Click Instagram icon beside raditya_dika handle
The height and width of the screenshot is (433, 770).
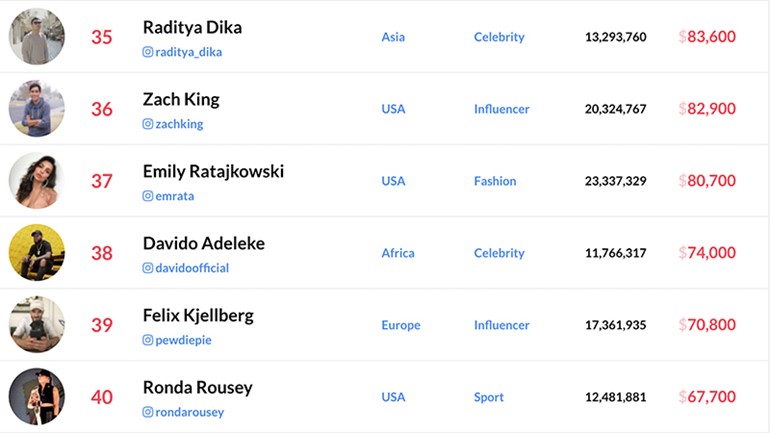click(148, 52)
